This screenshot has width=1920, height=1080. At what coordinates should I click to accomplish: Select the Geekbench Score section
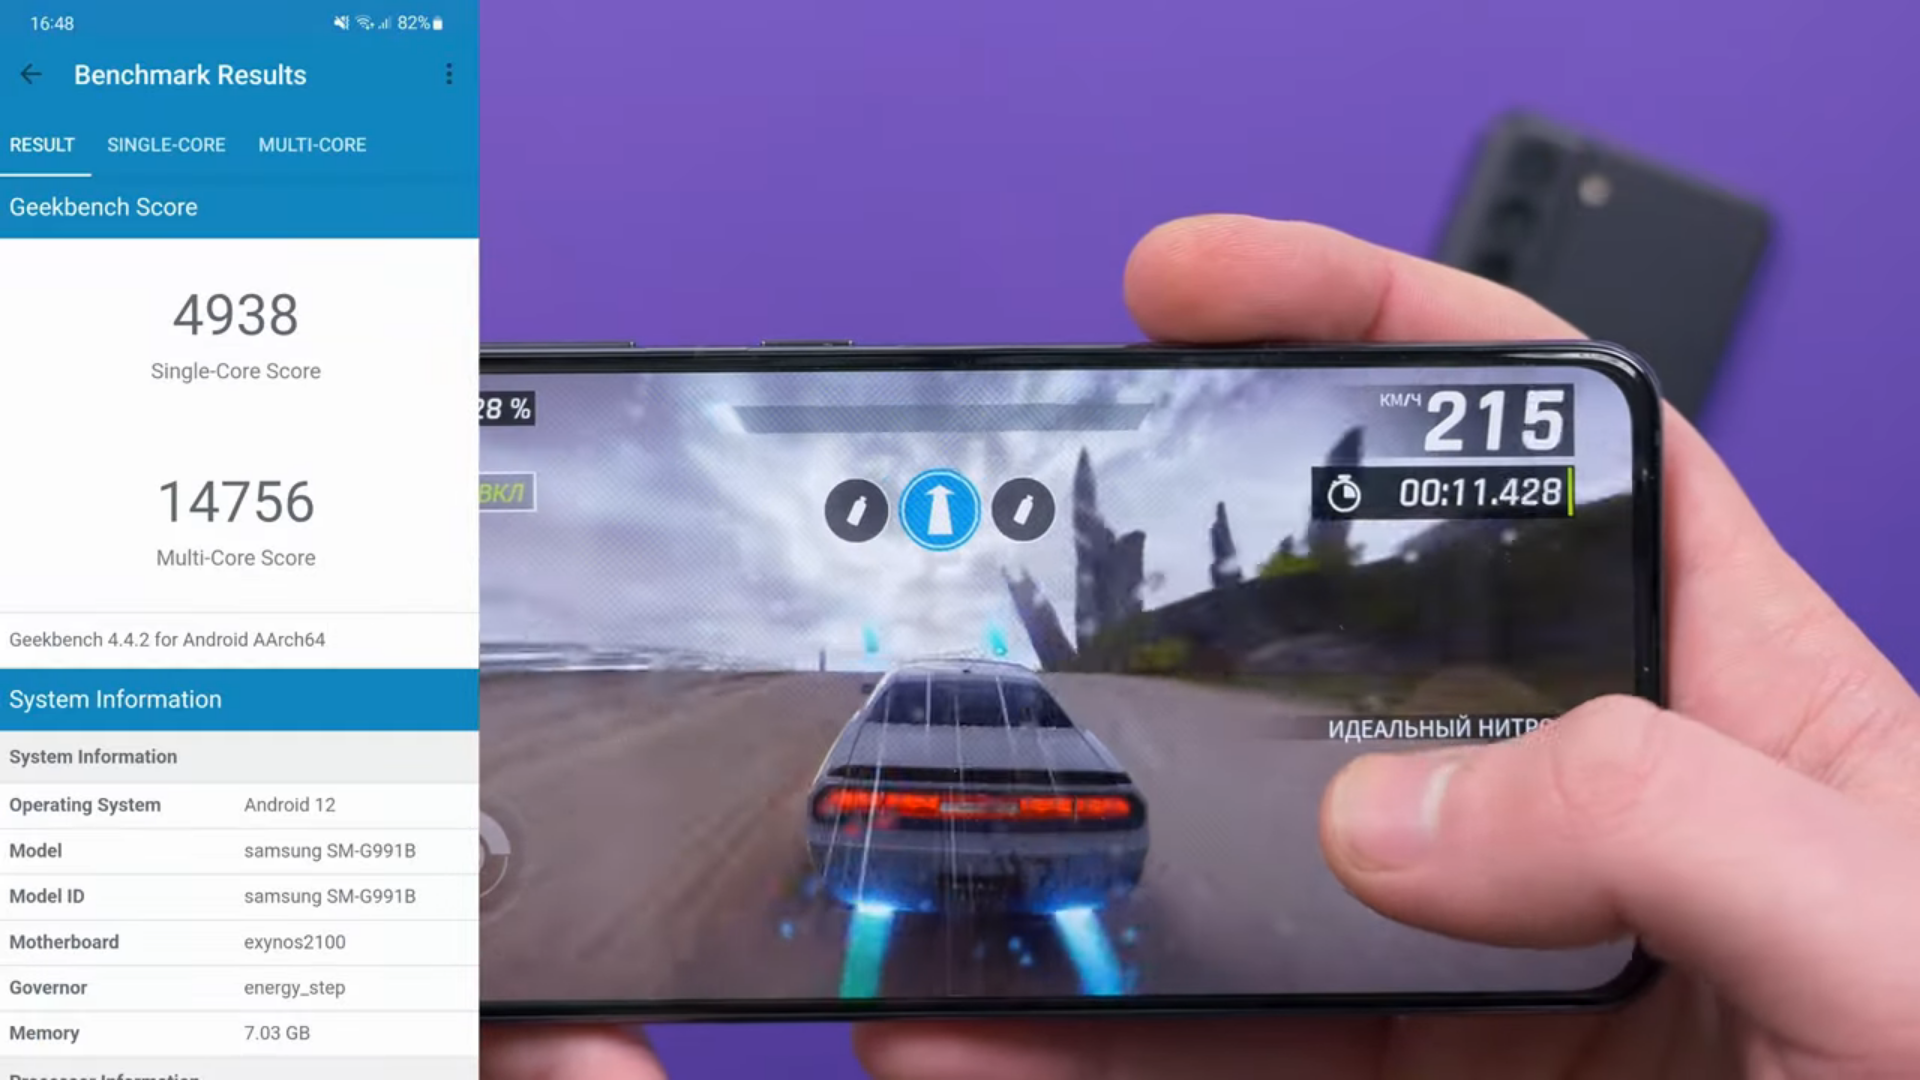click(103, 207)
